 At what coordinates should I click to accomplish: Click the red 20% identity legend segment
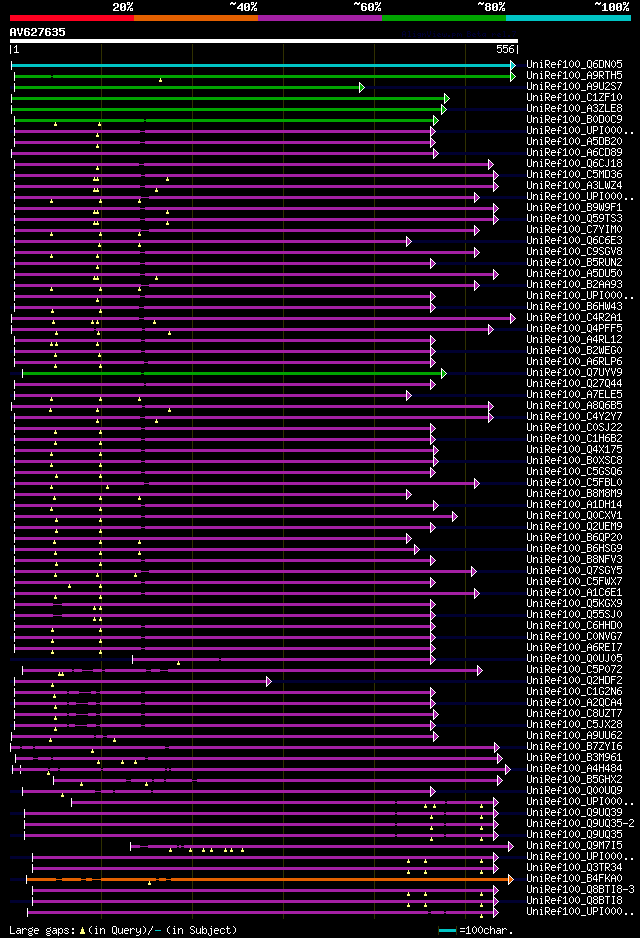(72, 18)
